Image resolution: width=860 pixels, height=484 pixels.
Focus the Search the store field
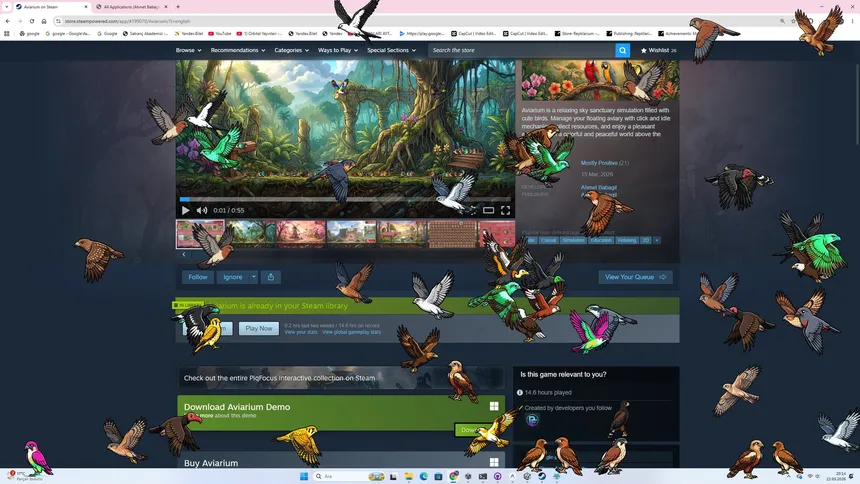tap(522, 50)
